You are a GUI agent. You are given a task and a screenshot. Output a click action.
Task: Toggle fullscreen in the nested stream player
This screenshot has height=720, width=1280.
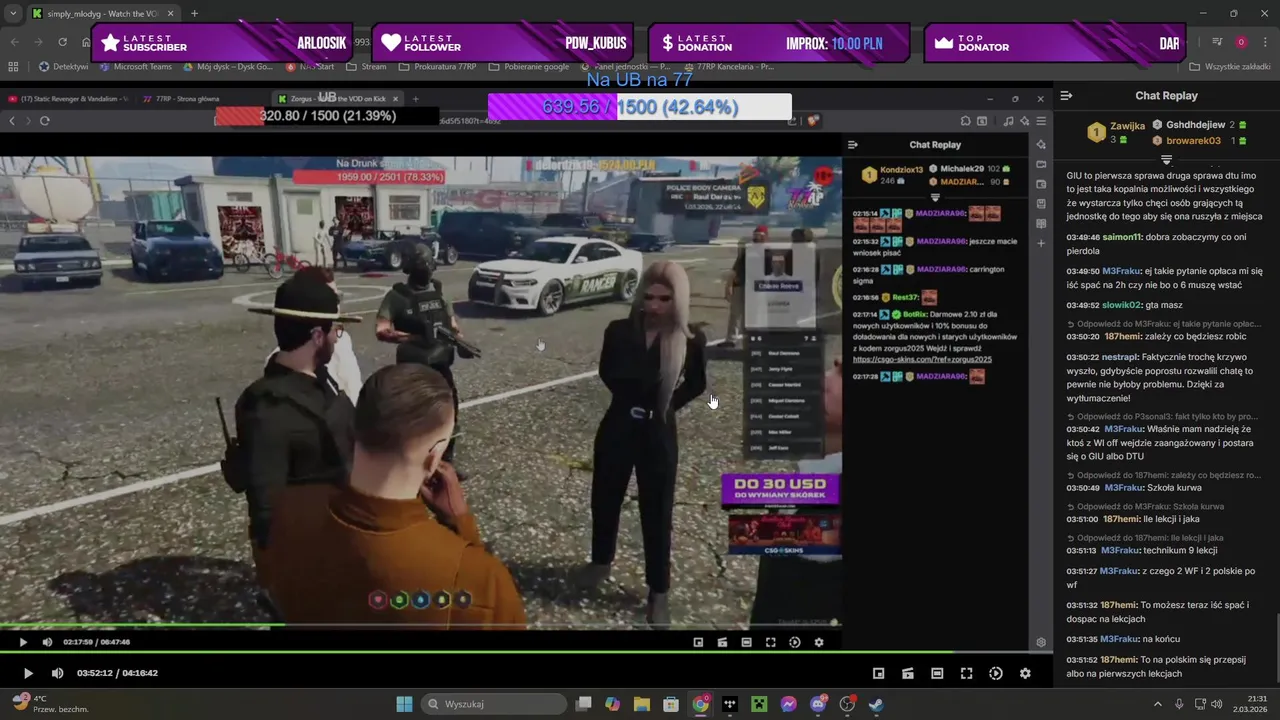[x=770, y=642]
